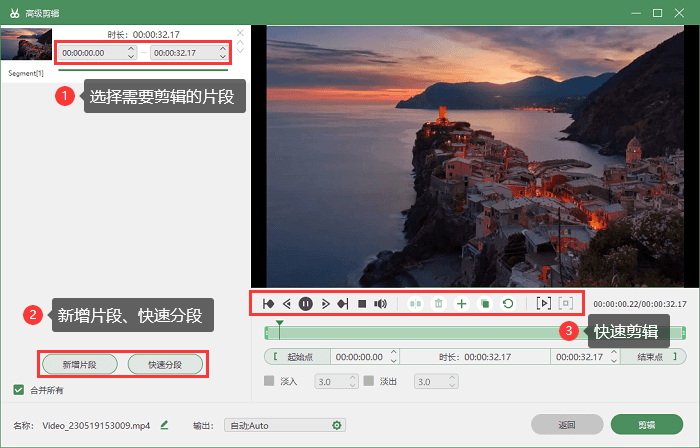The height and width of the screenshot is (448, 700).
Task: Enable the 淡出 fade-out checkbox
Action: (x=368, y=381)
